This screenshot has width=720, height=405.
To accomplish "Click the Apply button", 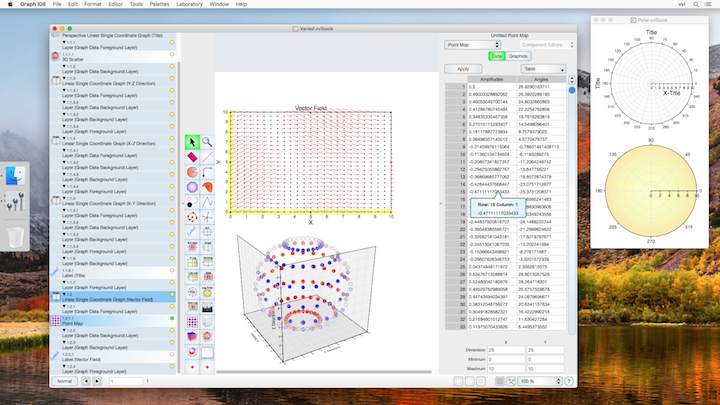I will pyautogui.click(x=463, y=69).
